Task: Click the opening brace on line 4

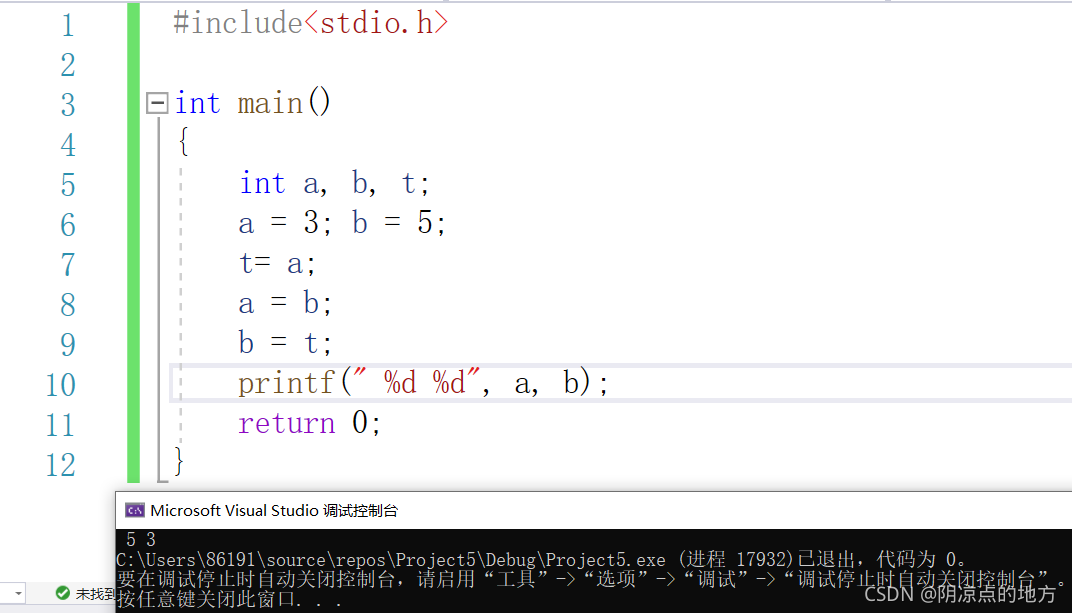Action: tap(183, 142)
